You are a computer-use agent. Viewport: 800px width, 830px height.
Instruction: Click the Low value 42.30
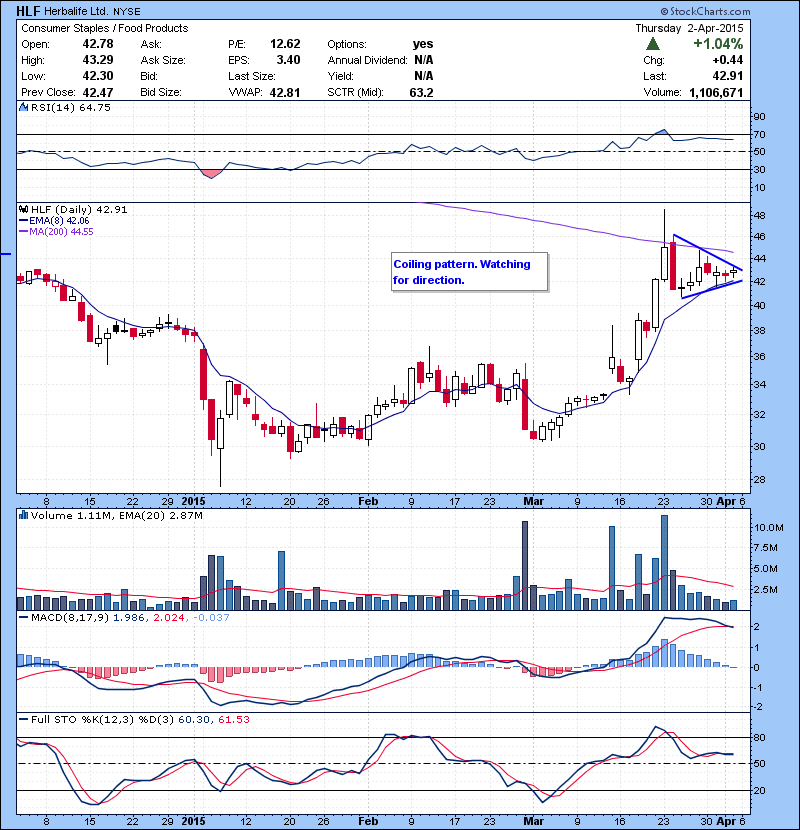click(x=98, y=76)
